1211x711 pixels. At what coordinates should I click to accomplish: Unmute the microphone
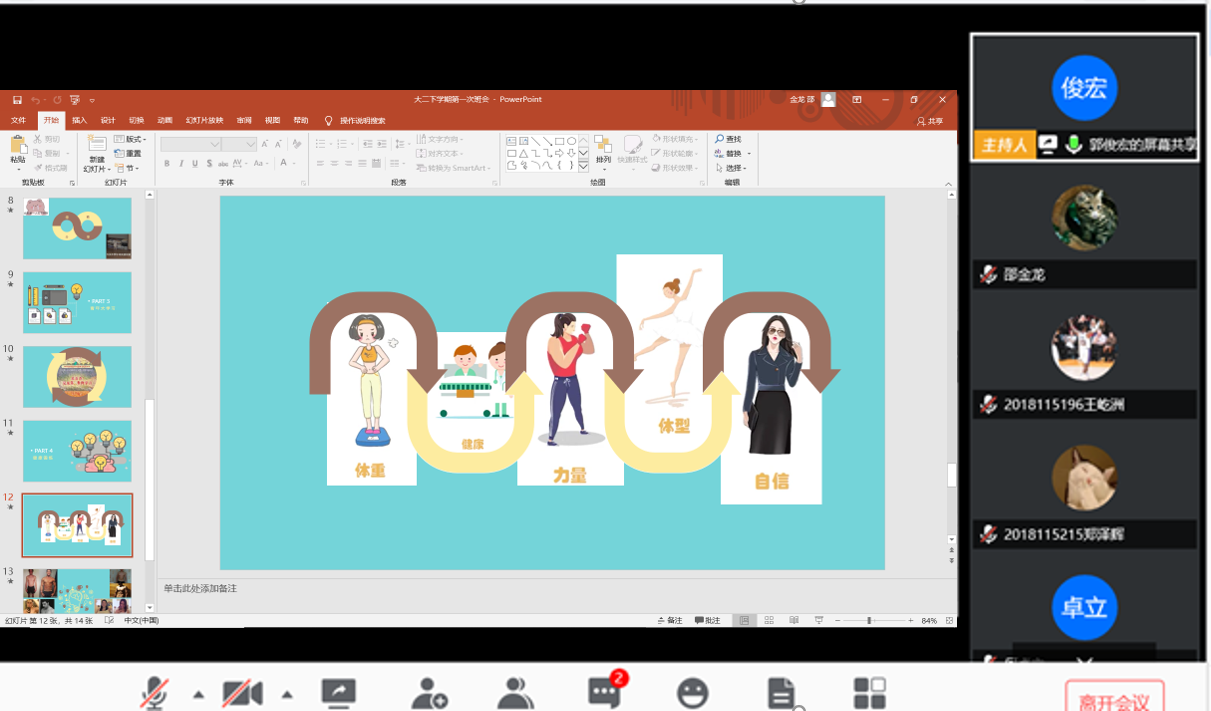(154, 692)
